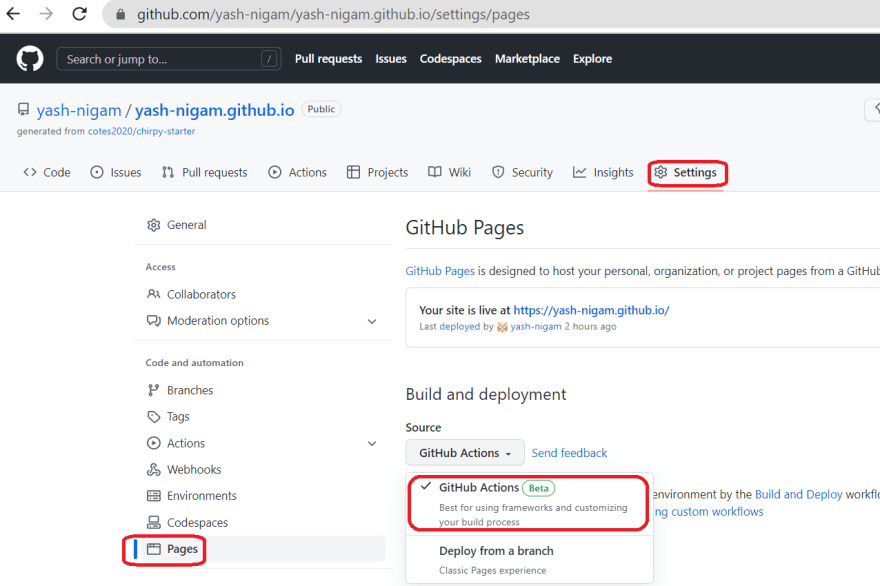Click yash-nigam owner link in repo header
Screen dimensions: 880x586
click(x=79, y=110)
